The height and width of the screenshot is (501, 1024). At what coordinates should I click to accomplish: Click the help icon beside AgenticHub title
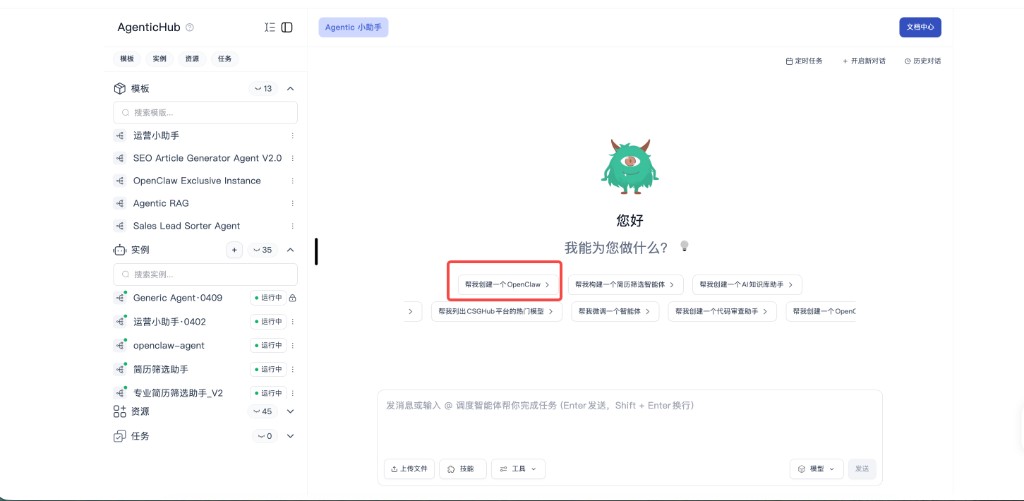click(190, 28)
